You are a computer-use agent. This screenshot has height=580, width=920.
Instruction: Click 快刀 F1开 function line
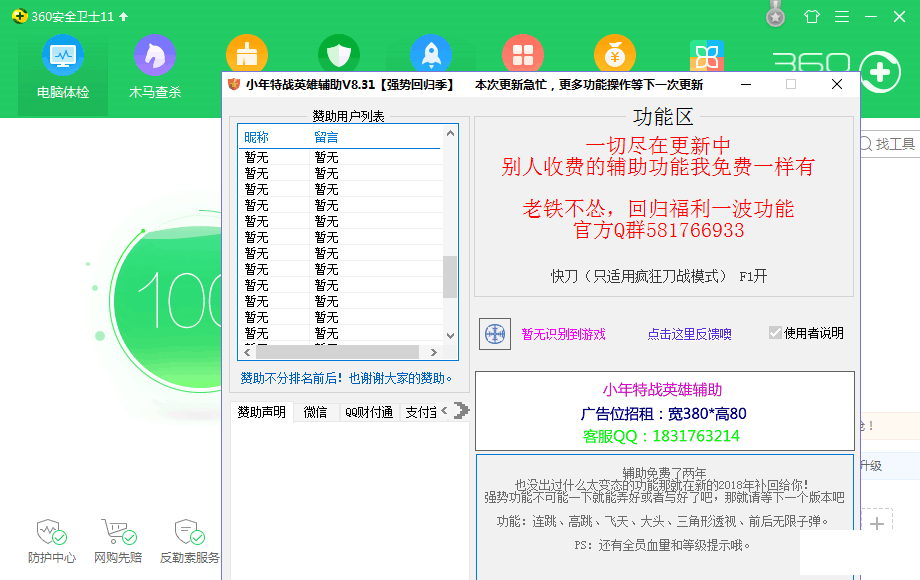(x=658, y=276)
